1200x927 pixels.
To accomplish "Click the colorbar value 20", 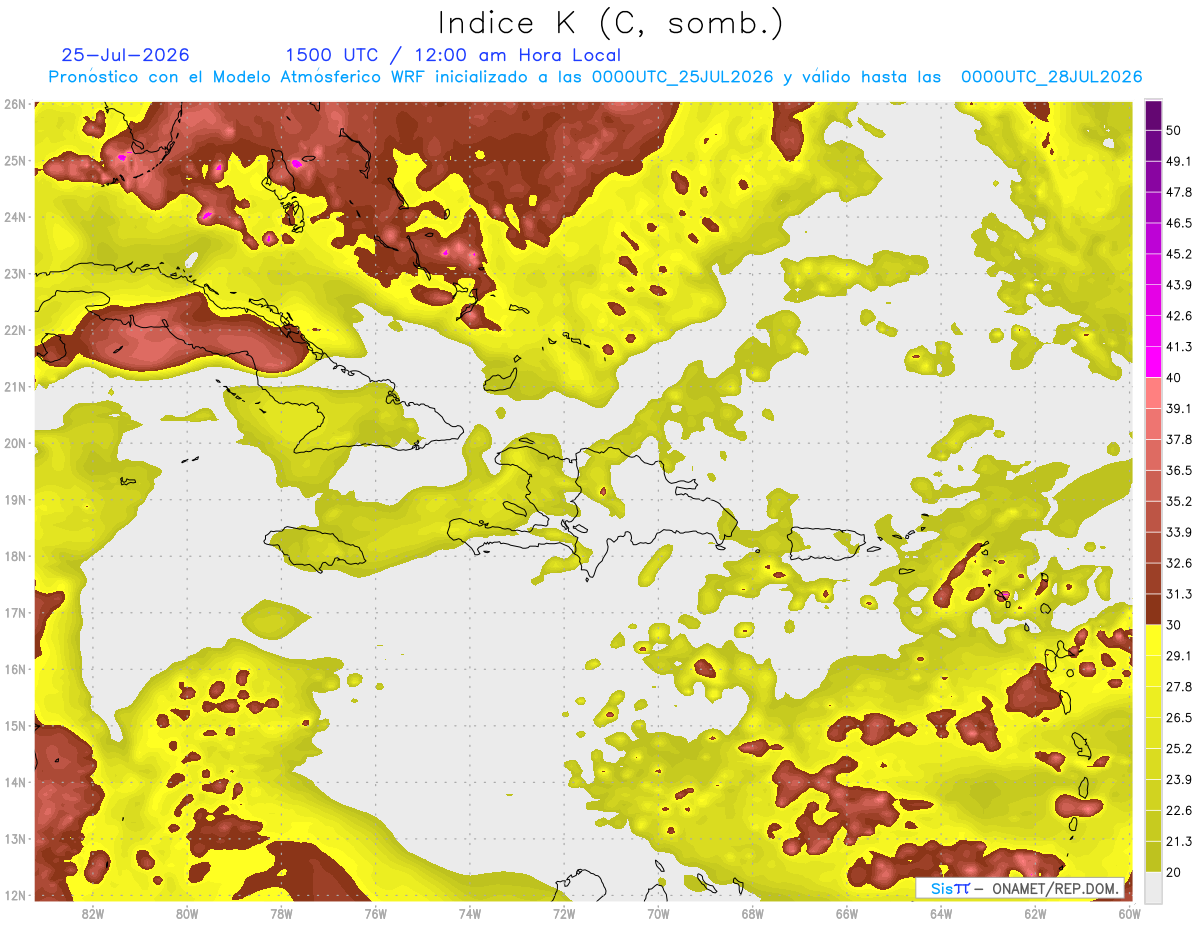I will (1174, 872).
